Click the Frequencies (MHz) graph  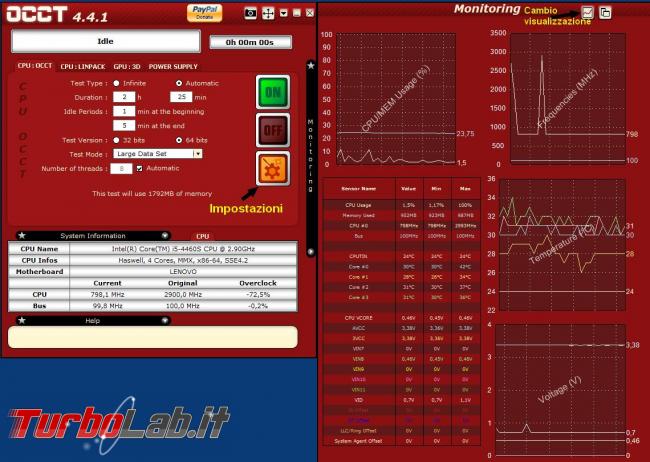coord(568,99)
